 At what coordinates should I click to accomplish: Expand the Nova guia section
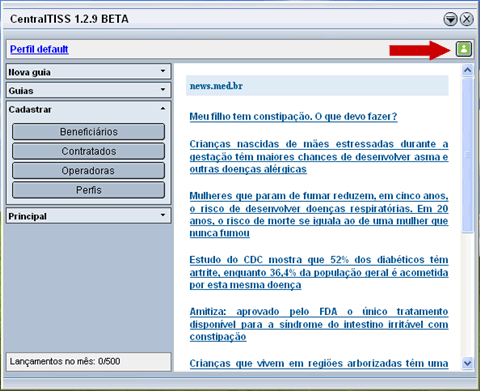[89, 72]
